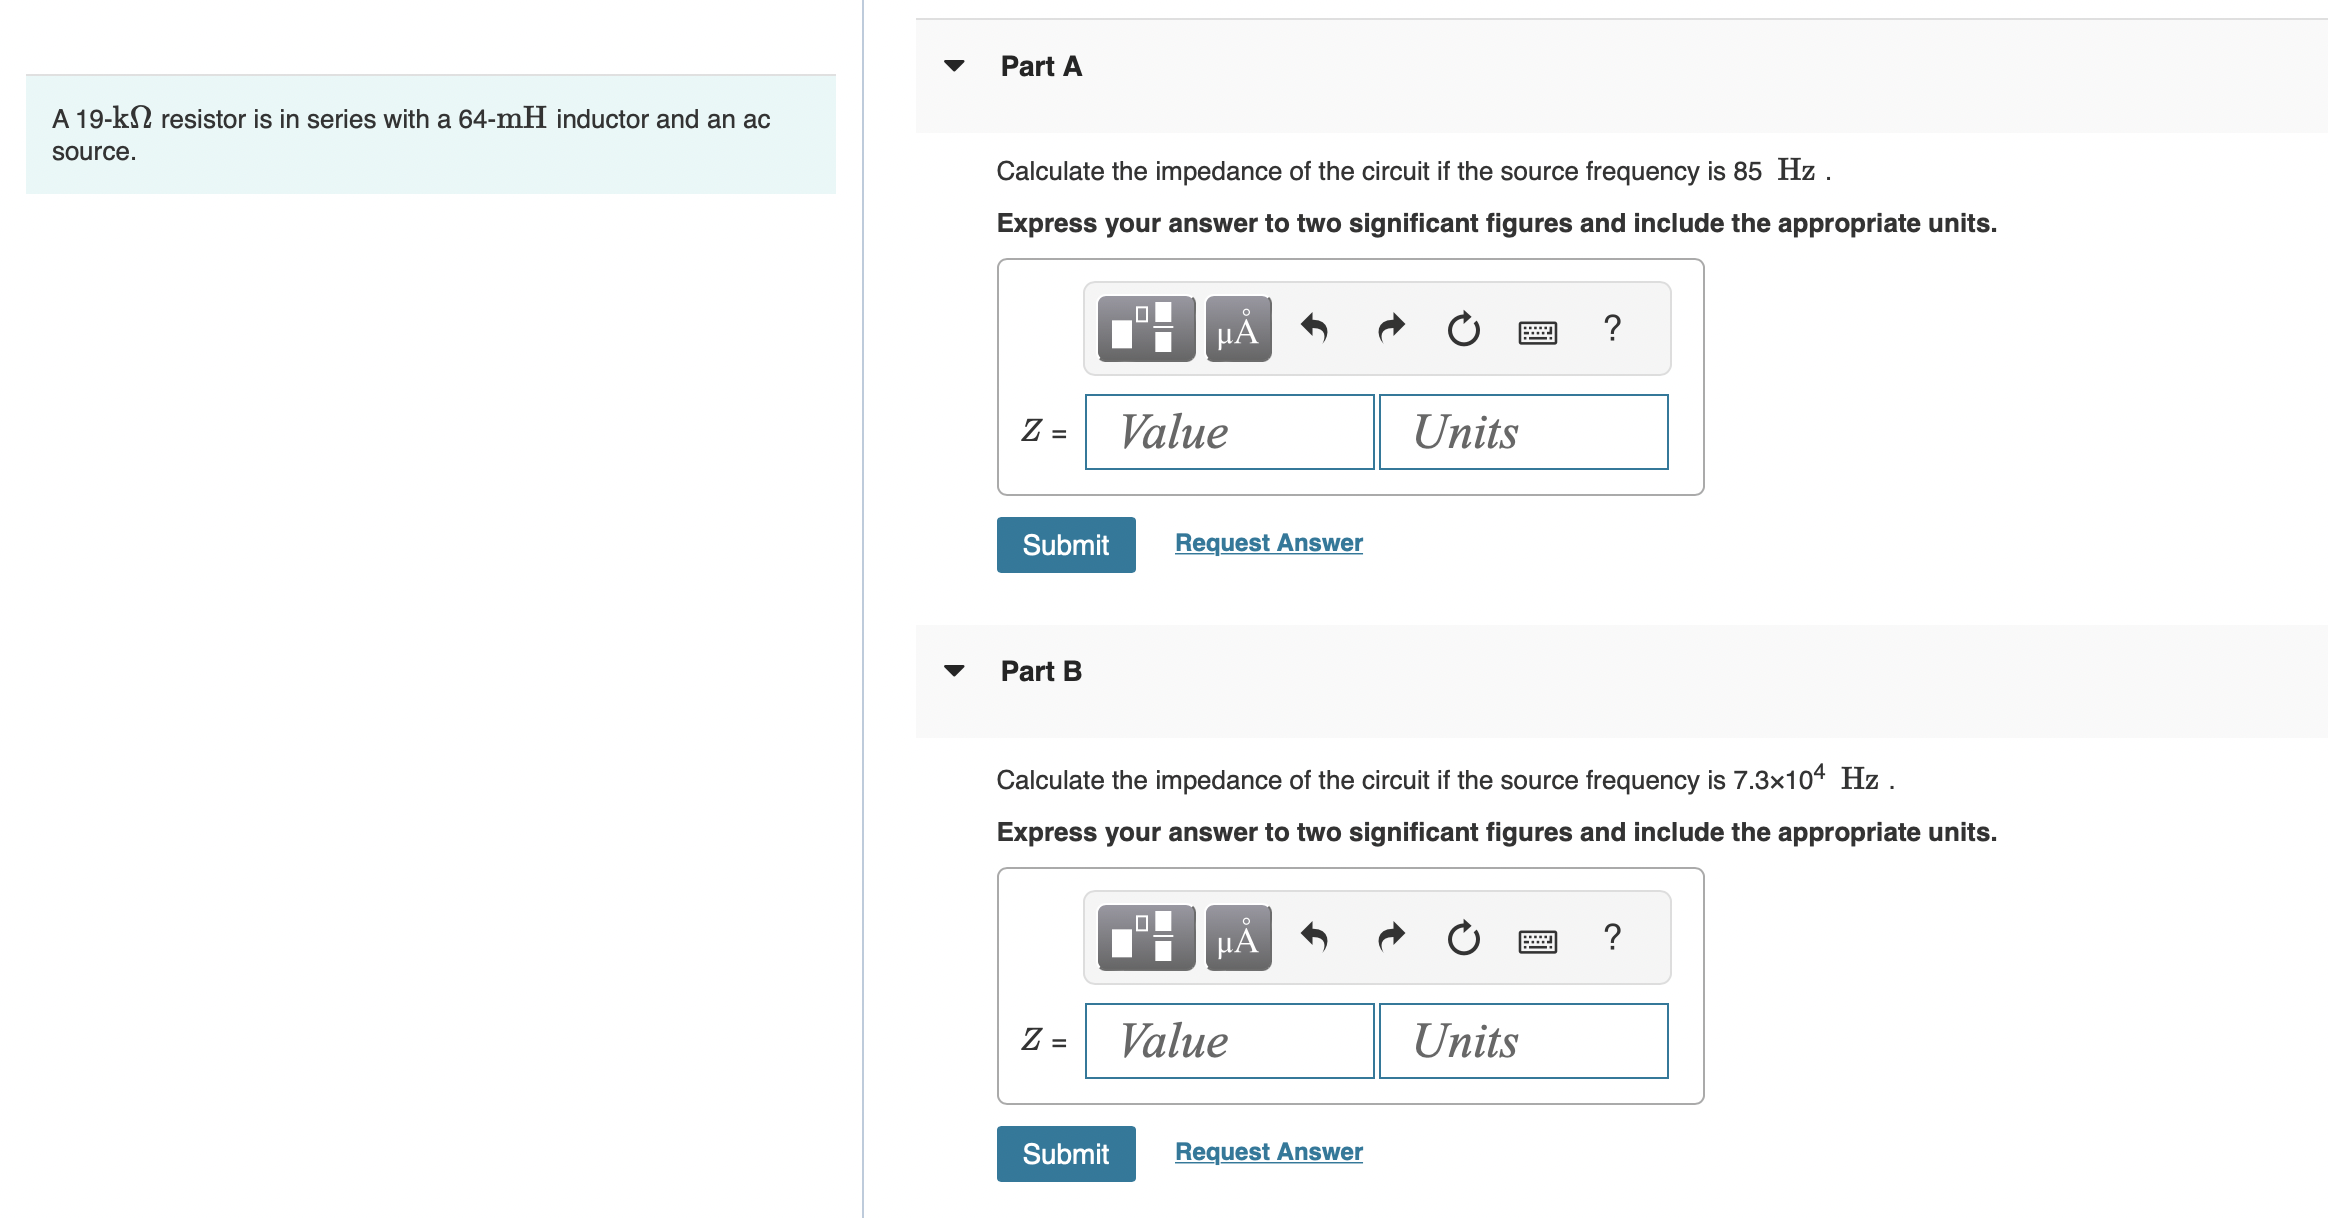Redo entry in Part A toolbar
The image size is (2328, 1218).
click(x=1391, y=328)
